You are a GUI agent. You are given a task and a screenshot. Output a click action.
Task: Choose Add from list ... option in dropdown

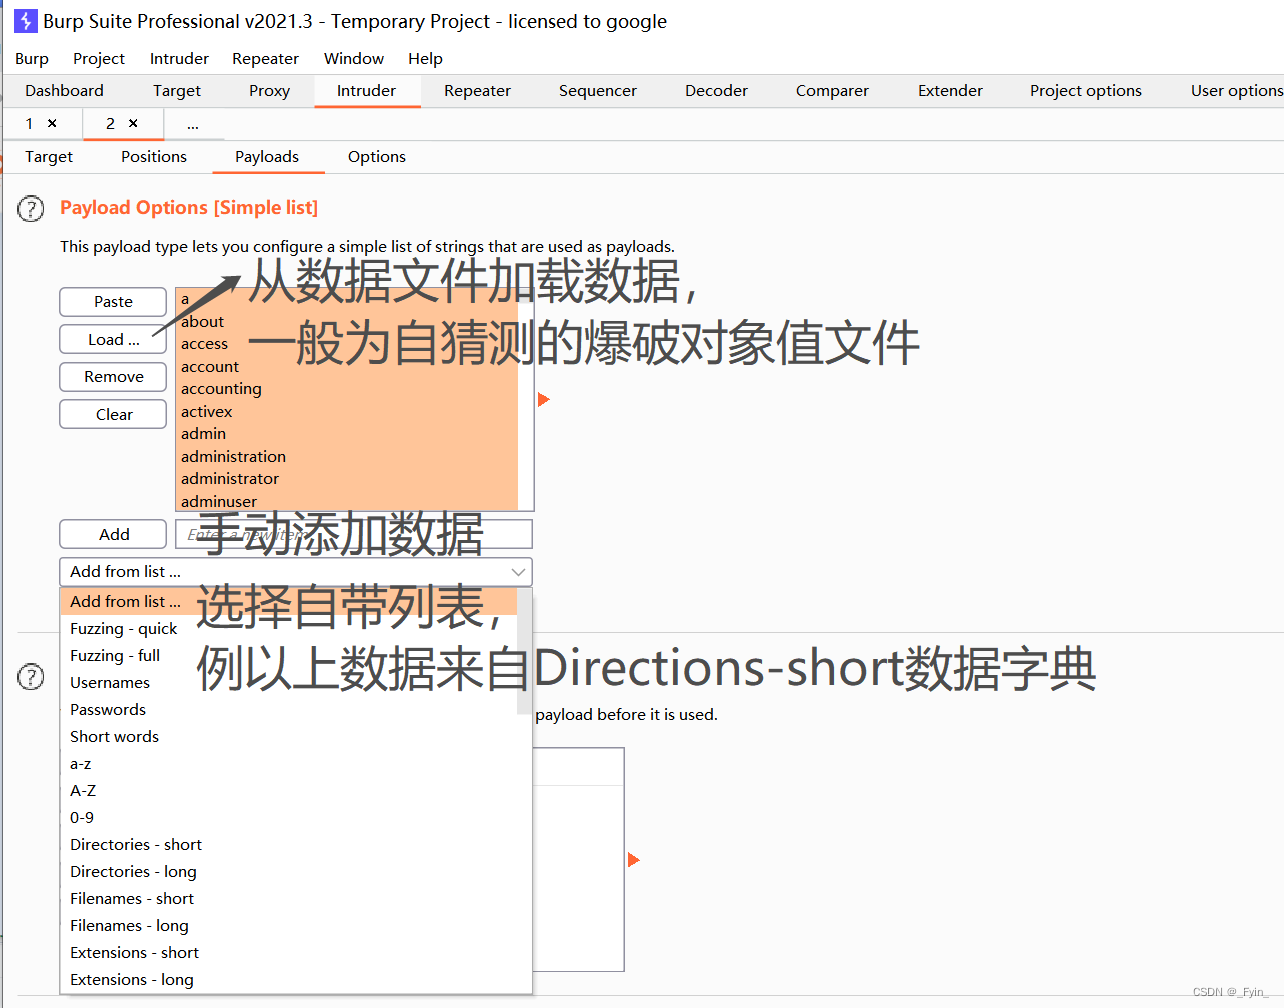[288, 602]
